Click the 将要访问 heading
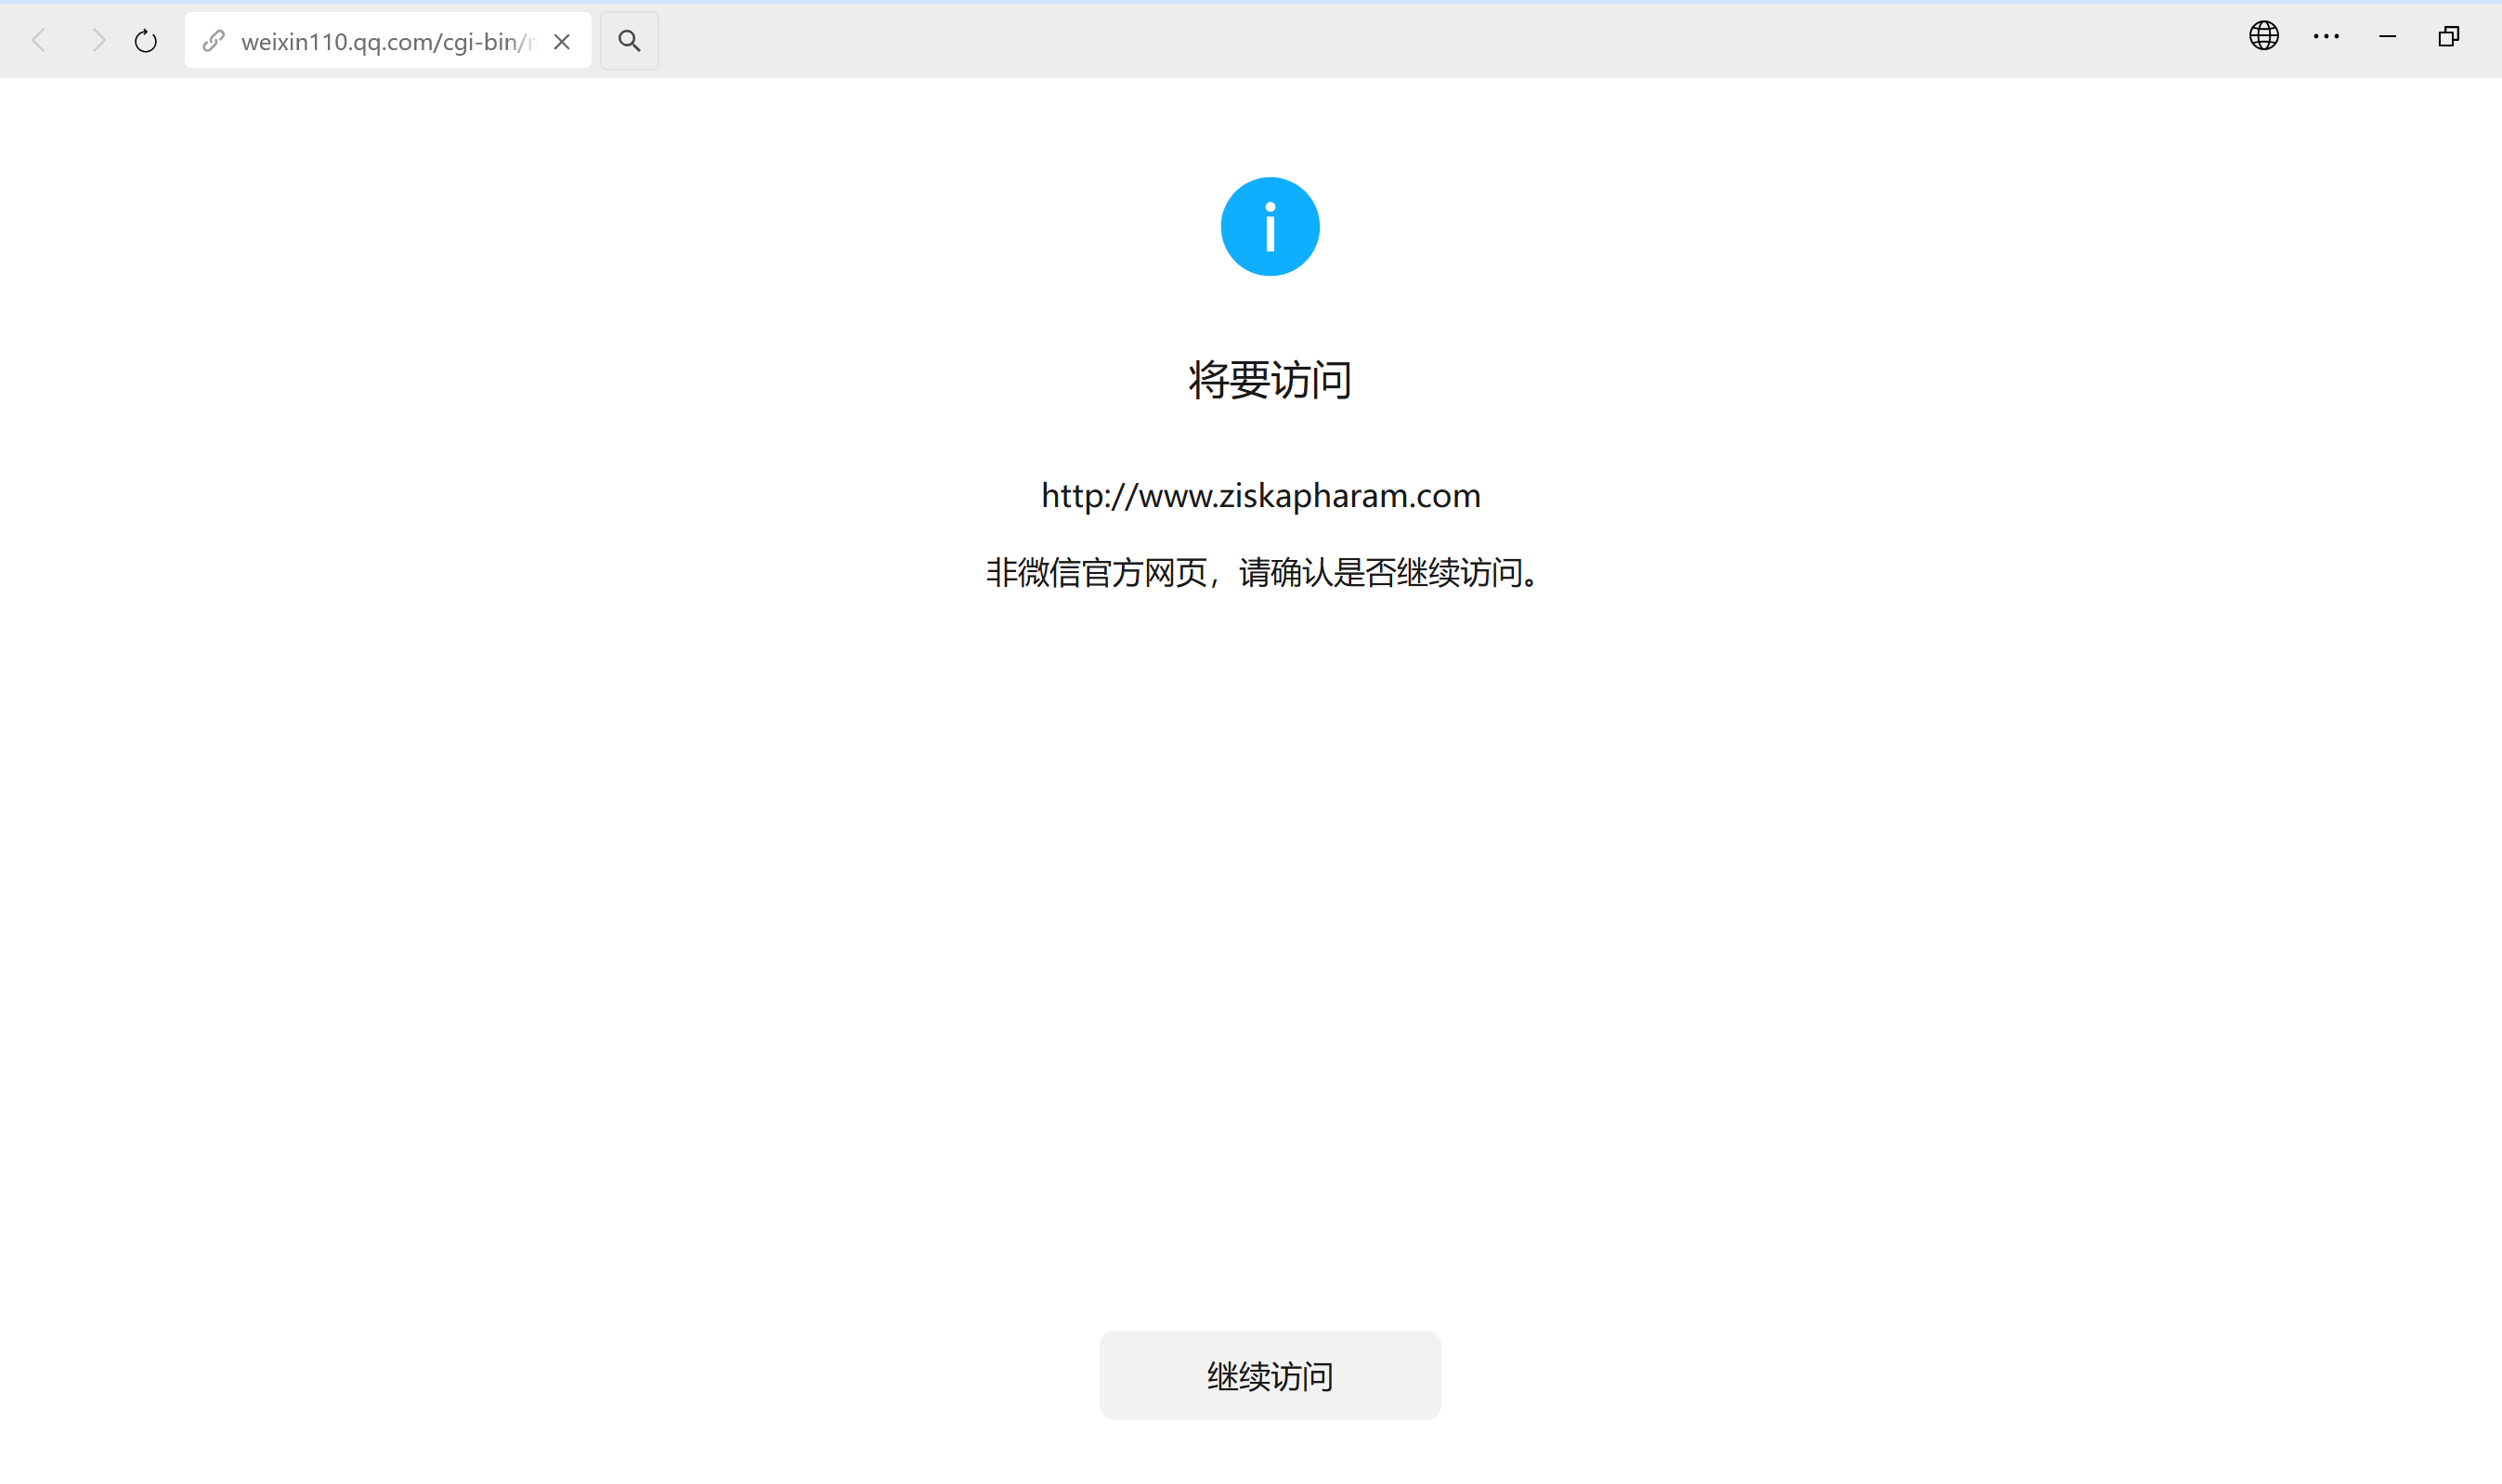 (1269, 380)
